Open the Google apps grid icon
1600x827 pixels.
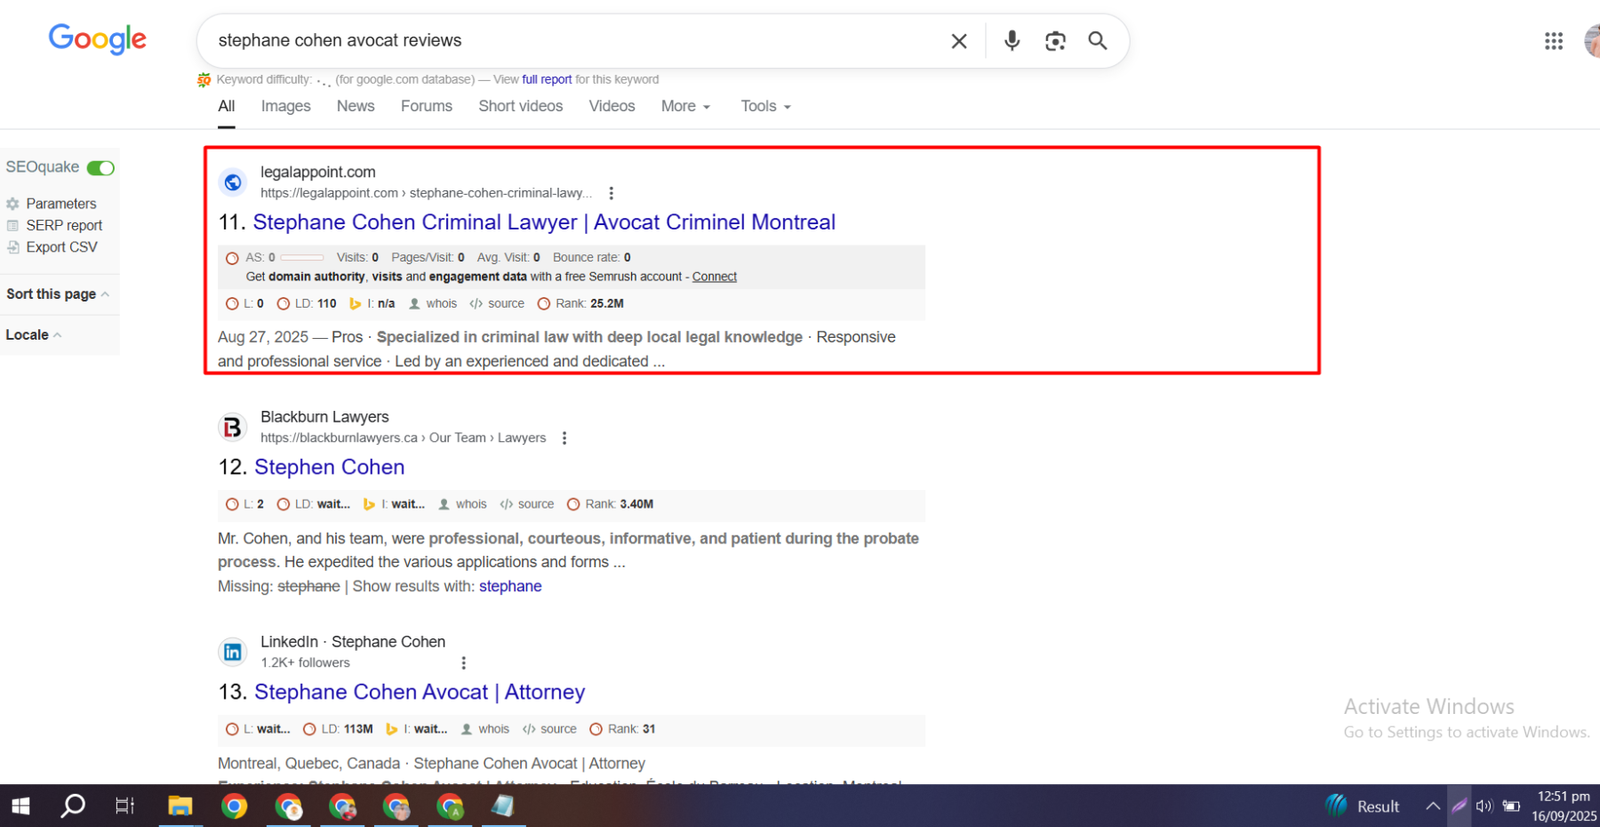[1552, 41]
